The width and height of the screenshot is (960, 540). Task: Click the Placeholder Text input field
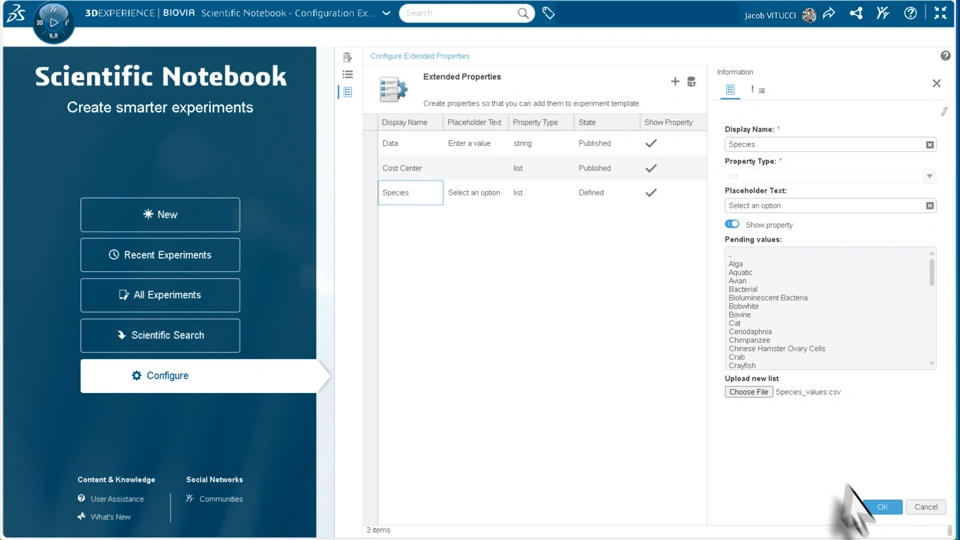824,206
